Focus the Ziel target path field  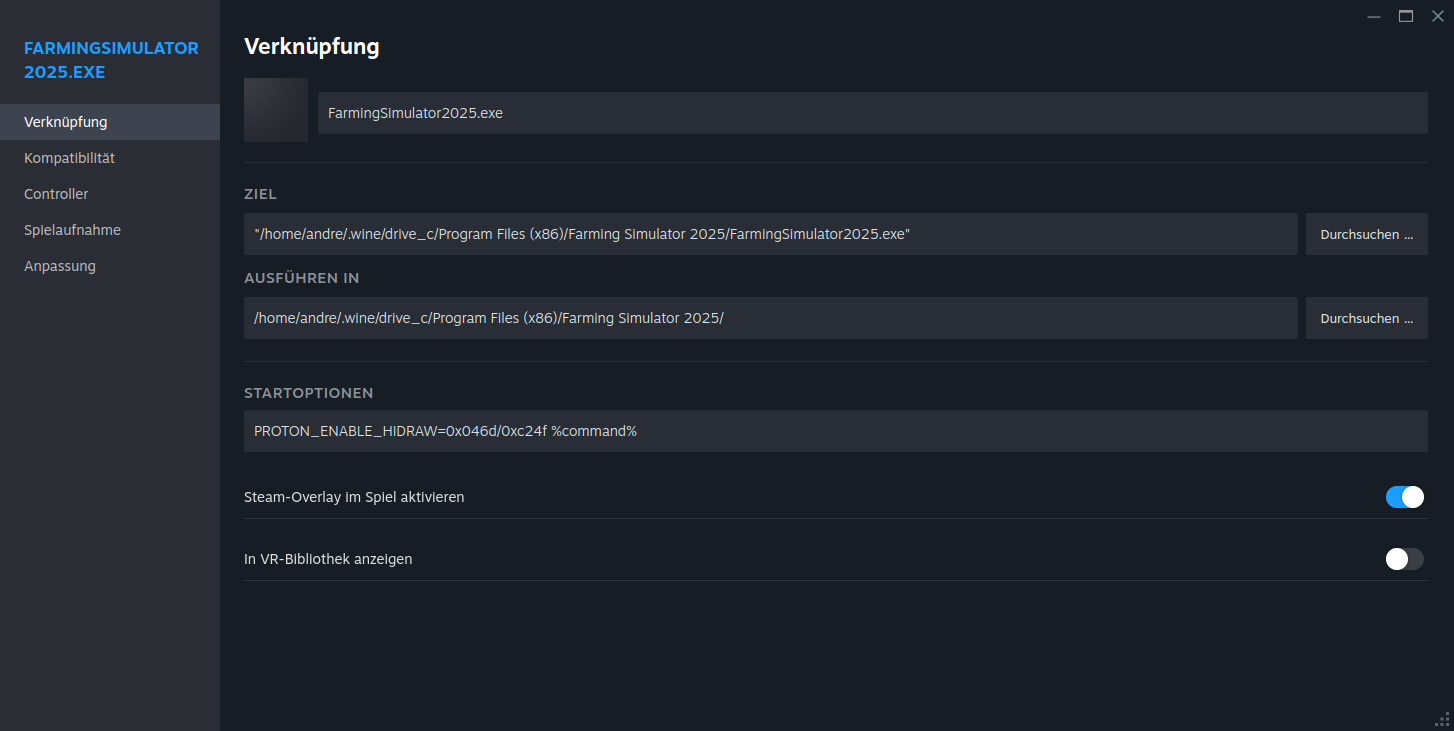pos(770,234)
